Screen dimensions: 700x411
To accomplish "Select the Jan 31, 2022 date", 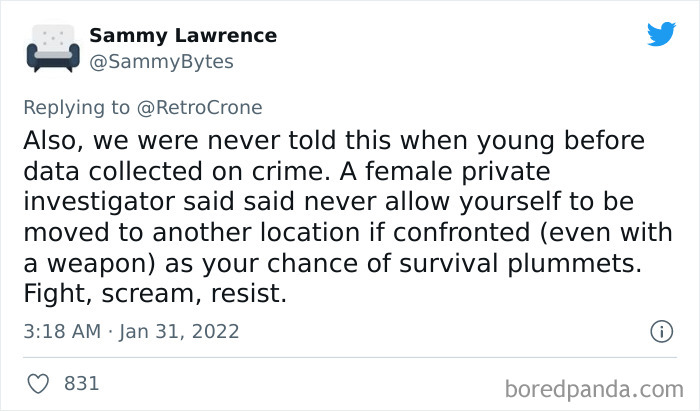I will pos(182,331).
